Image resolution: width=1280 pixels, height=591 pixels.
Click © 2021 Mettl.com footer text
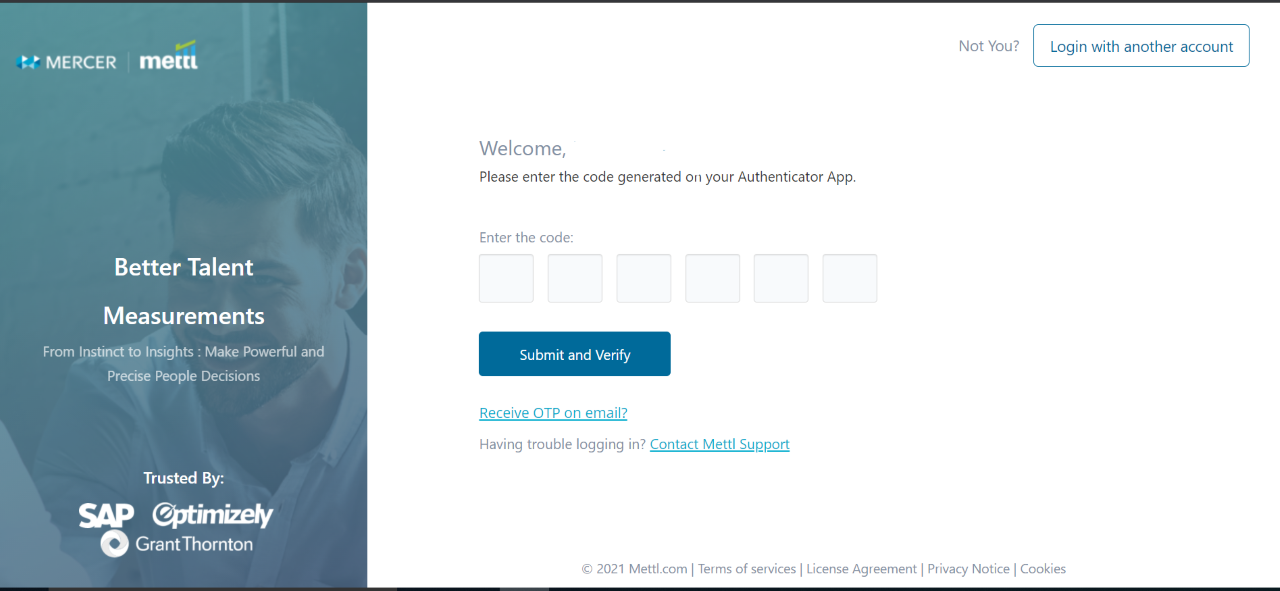635,569
